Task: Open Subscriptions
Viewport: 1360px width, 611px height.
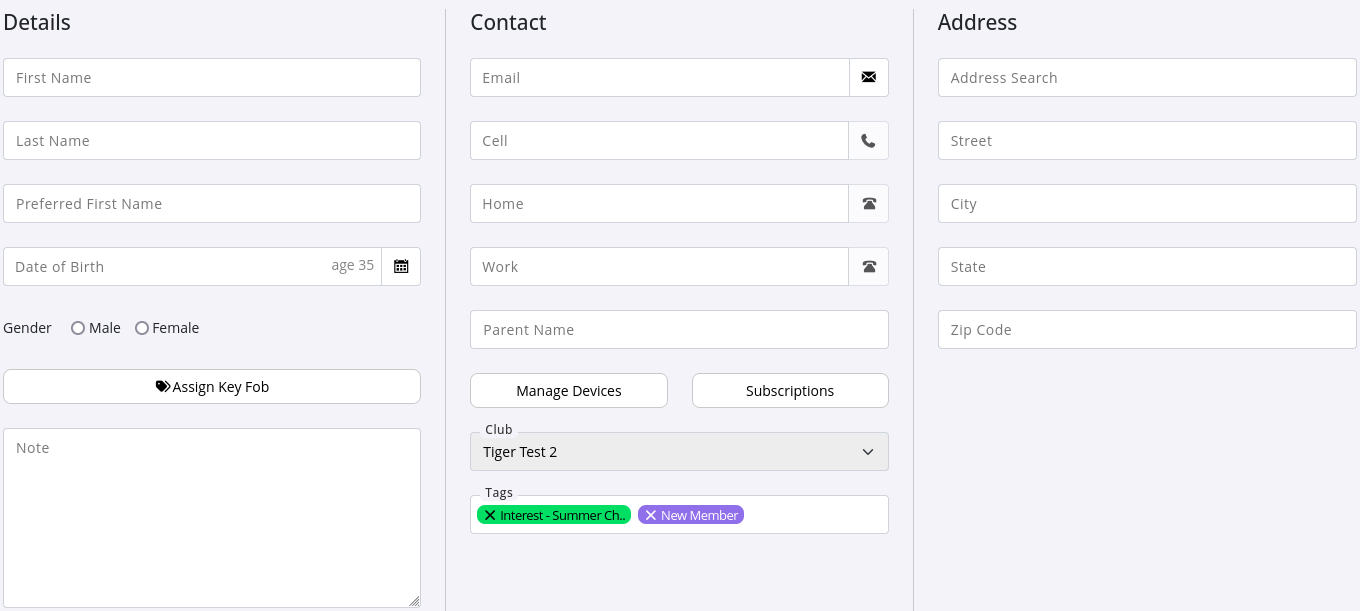Action: coord(790,391)
